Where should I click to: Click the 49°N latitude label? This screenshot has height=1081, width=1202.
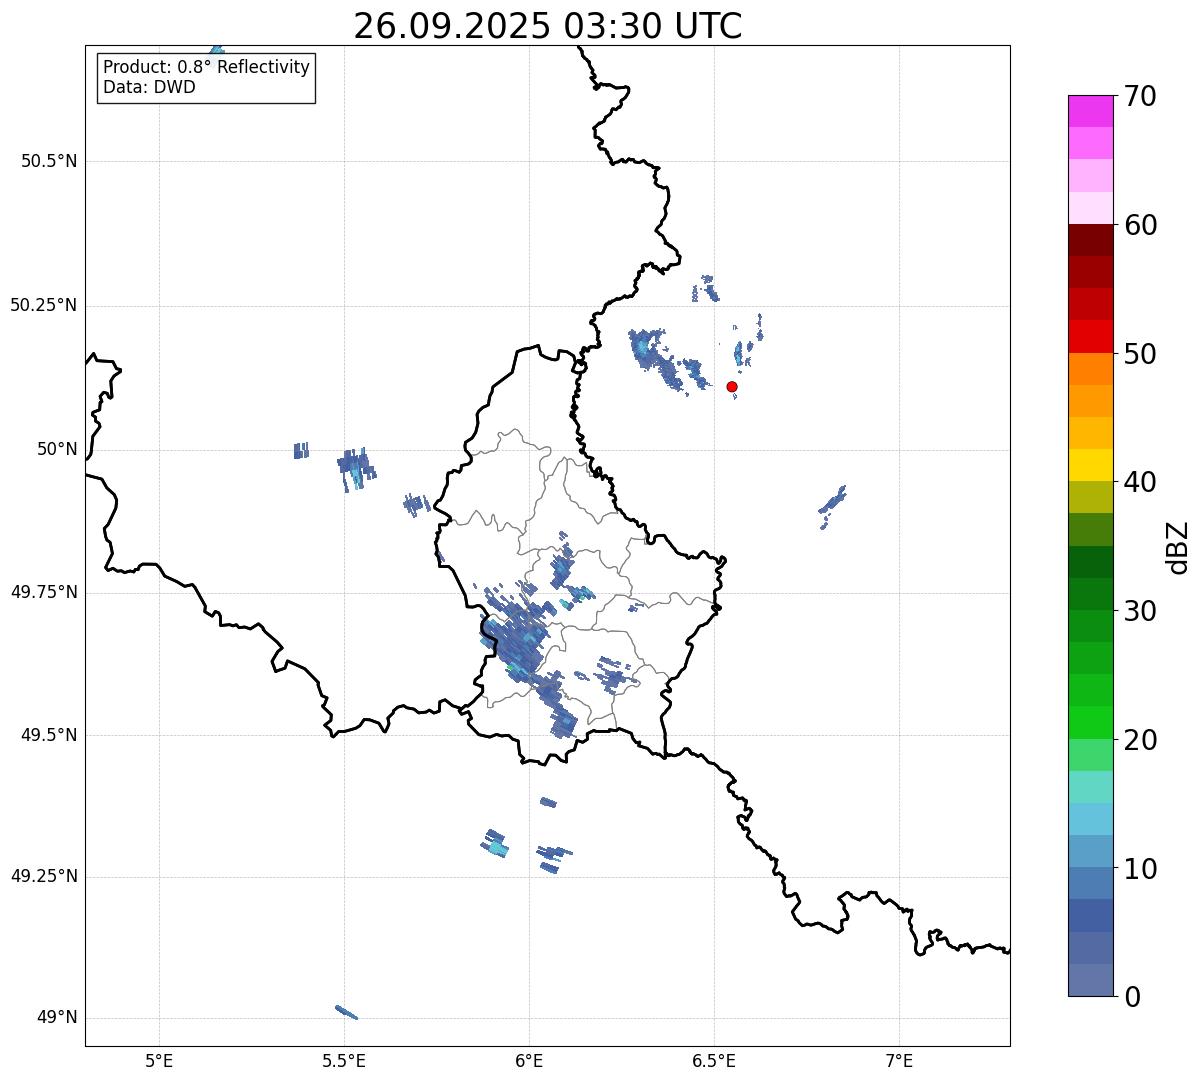pos(57,1017)
